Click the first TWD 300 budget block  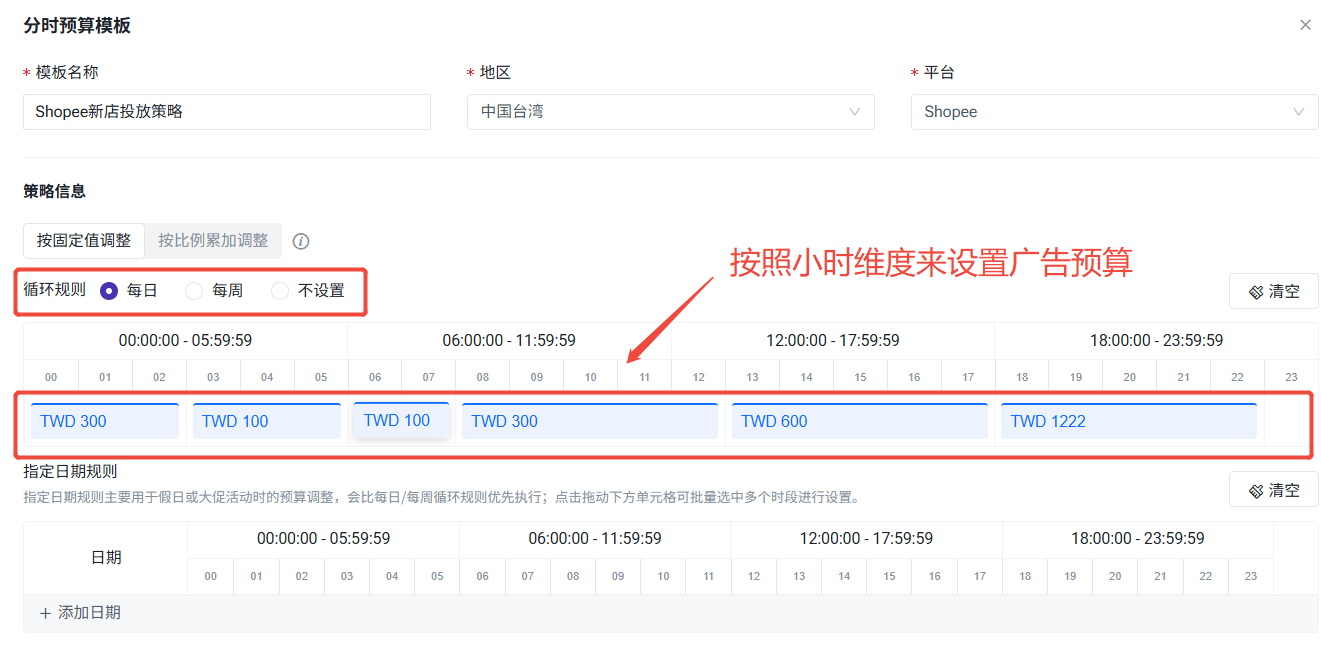click(x=104, y=421)
